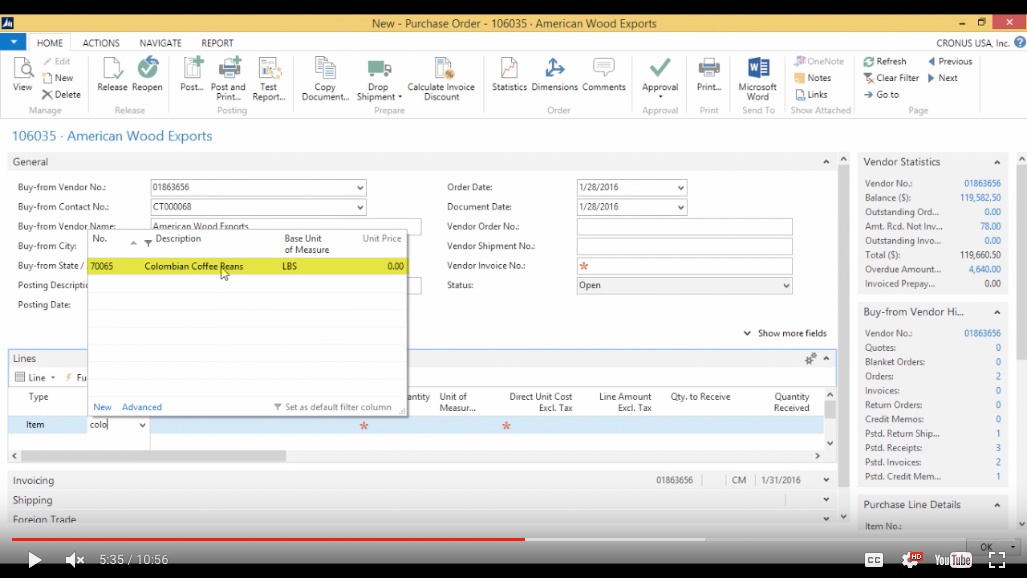Screen dimensions: 1027x578
Task: Open the View ribbon button
Action: pos(22,74)
